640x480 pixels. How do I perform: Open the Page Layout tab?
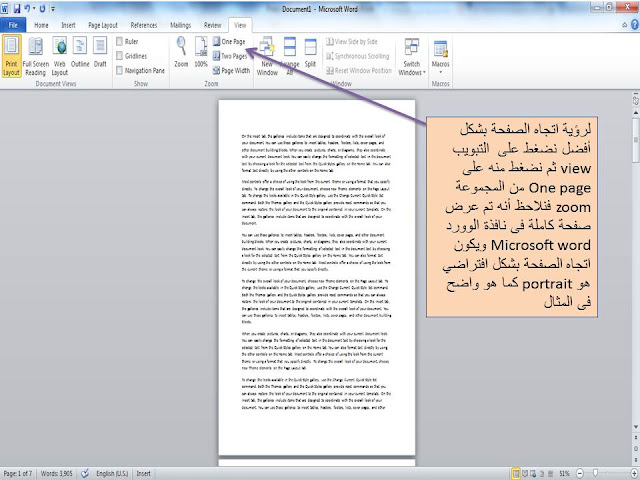[103, 25]
